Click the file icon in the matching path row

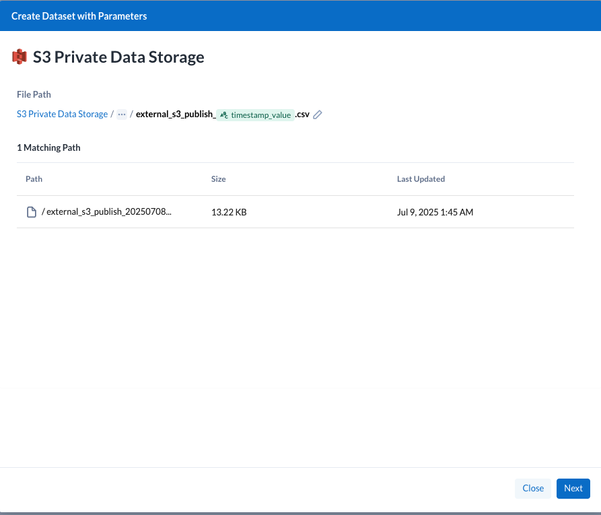[x=32, y=212]
